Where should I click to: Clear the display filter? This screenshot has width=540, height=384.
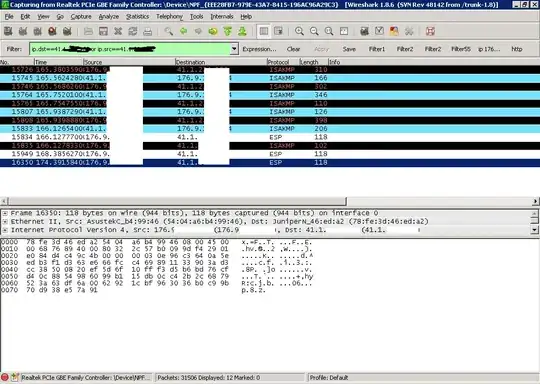[293, 49]
